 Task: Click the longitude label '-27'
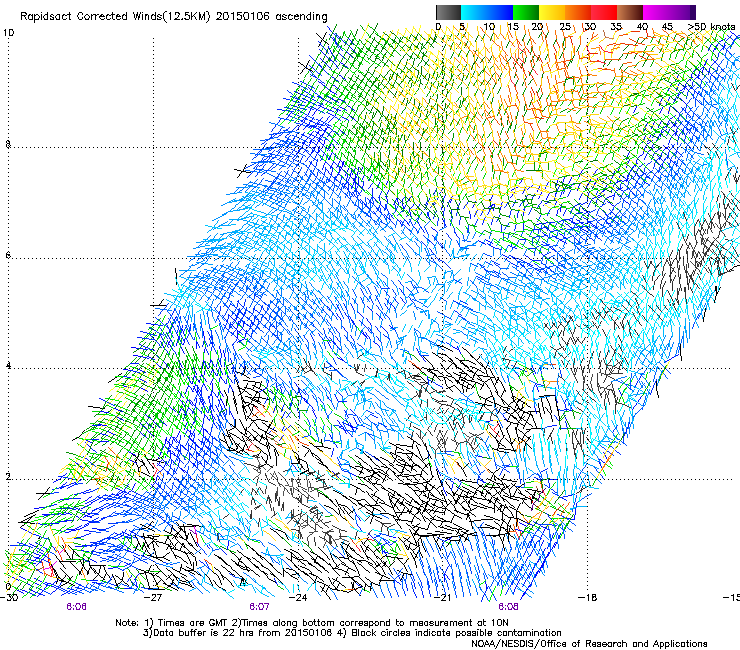153,597
